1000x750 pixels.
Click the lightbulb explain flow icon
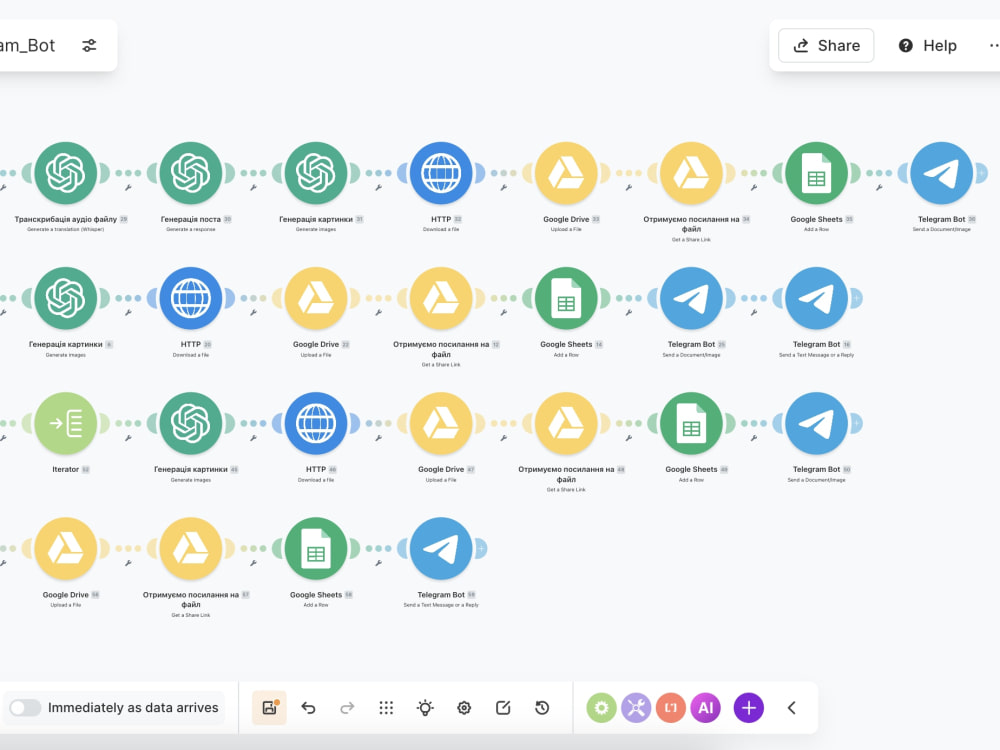click(425, 707)
